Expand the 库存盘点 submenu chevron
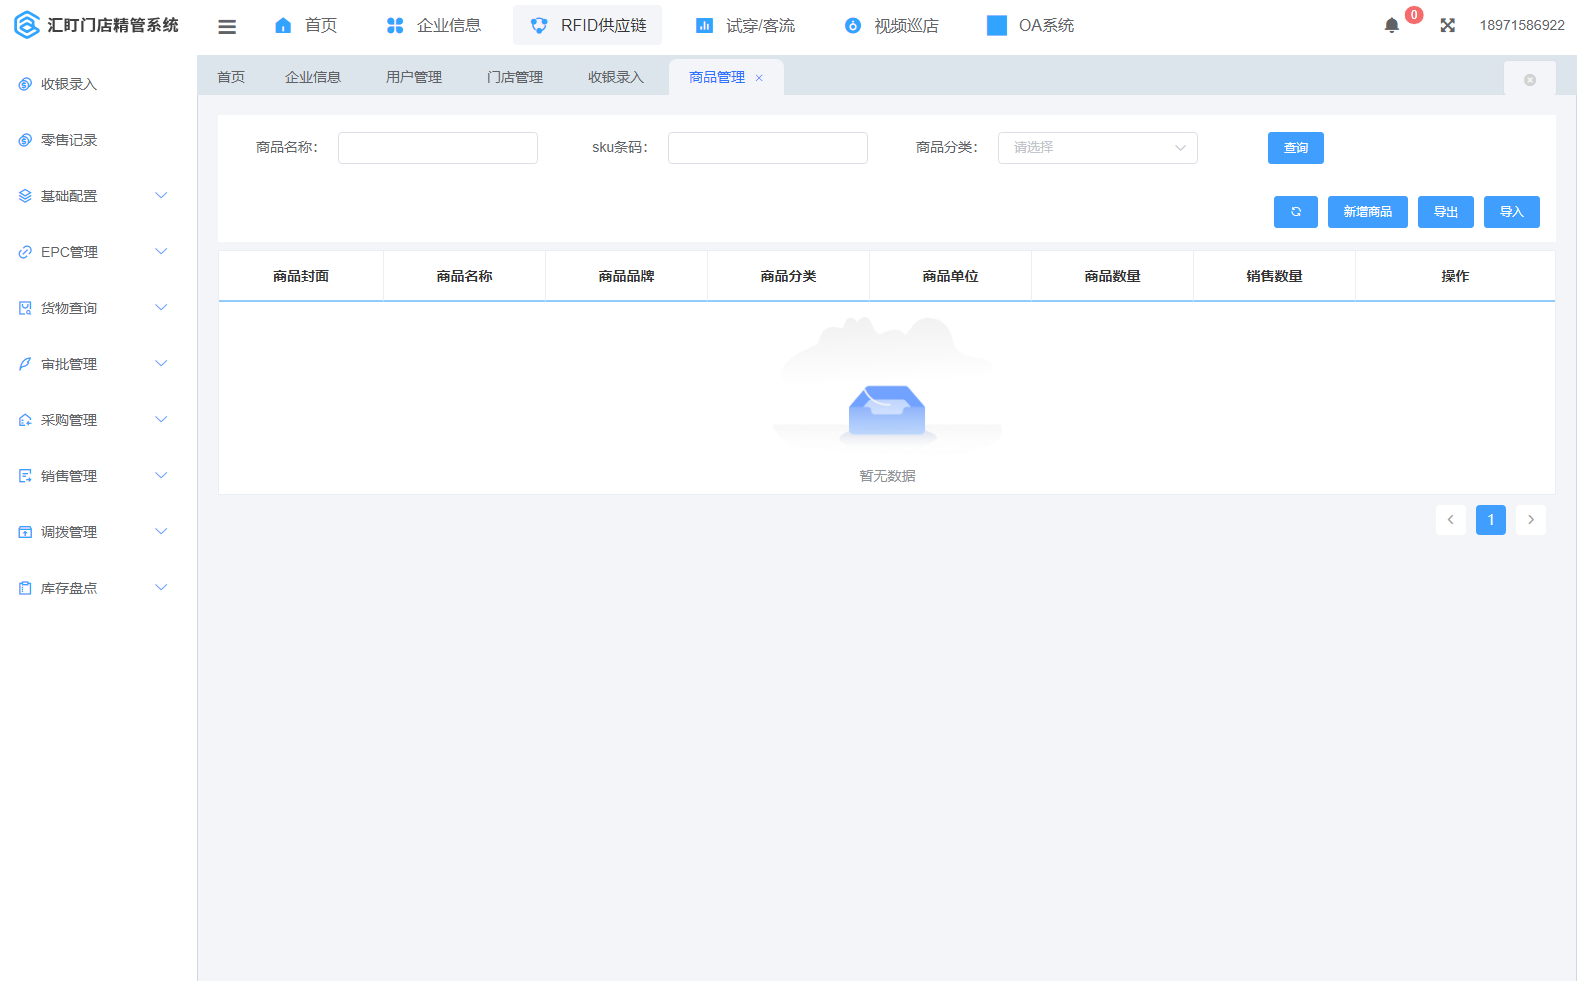 coord(161,588)
